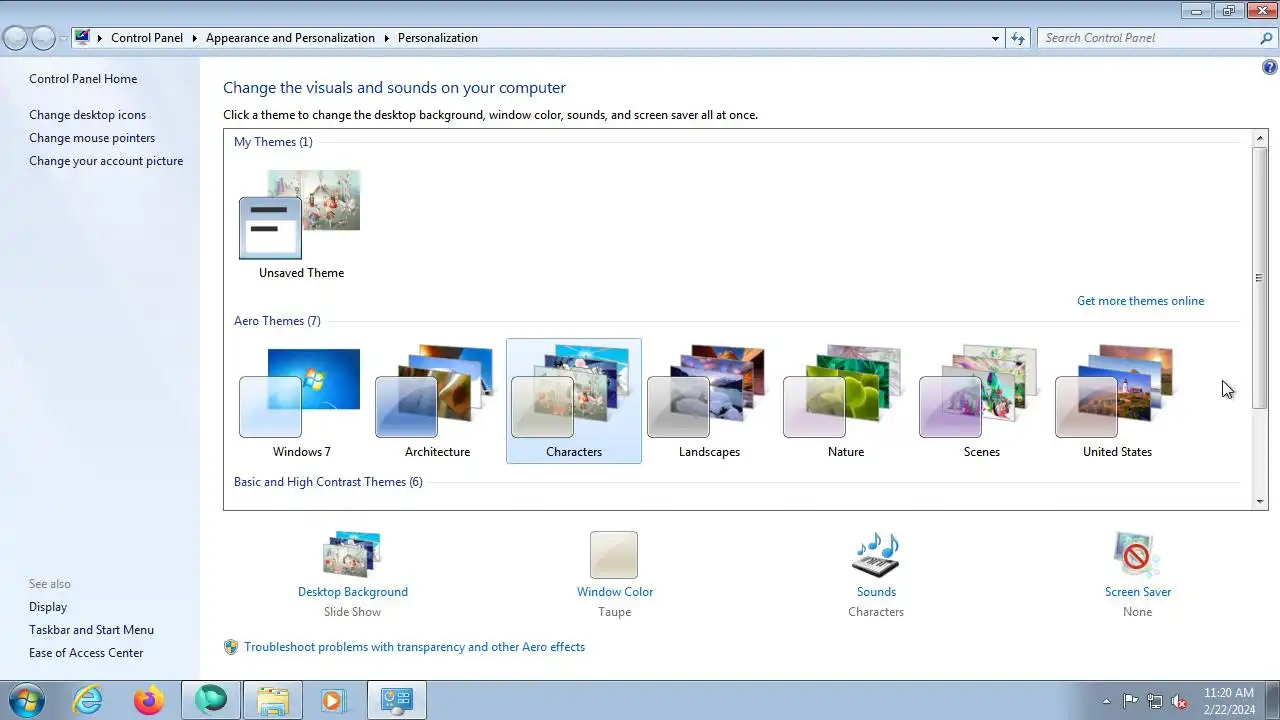This screenshot has width=1280, height=720.
Task: Open the Window Color taupe swatch
Action: click(x=614, y=554)
